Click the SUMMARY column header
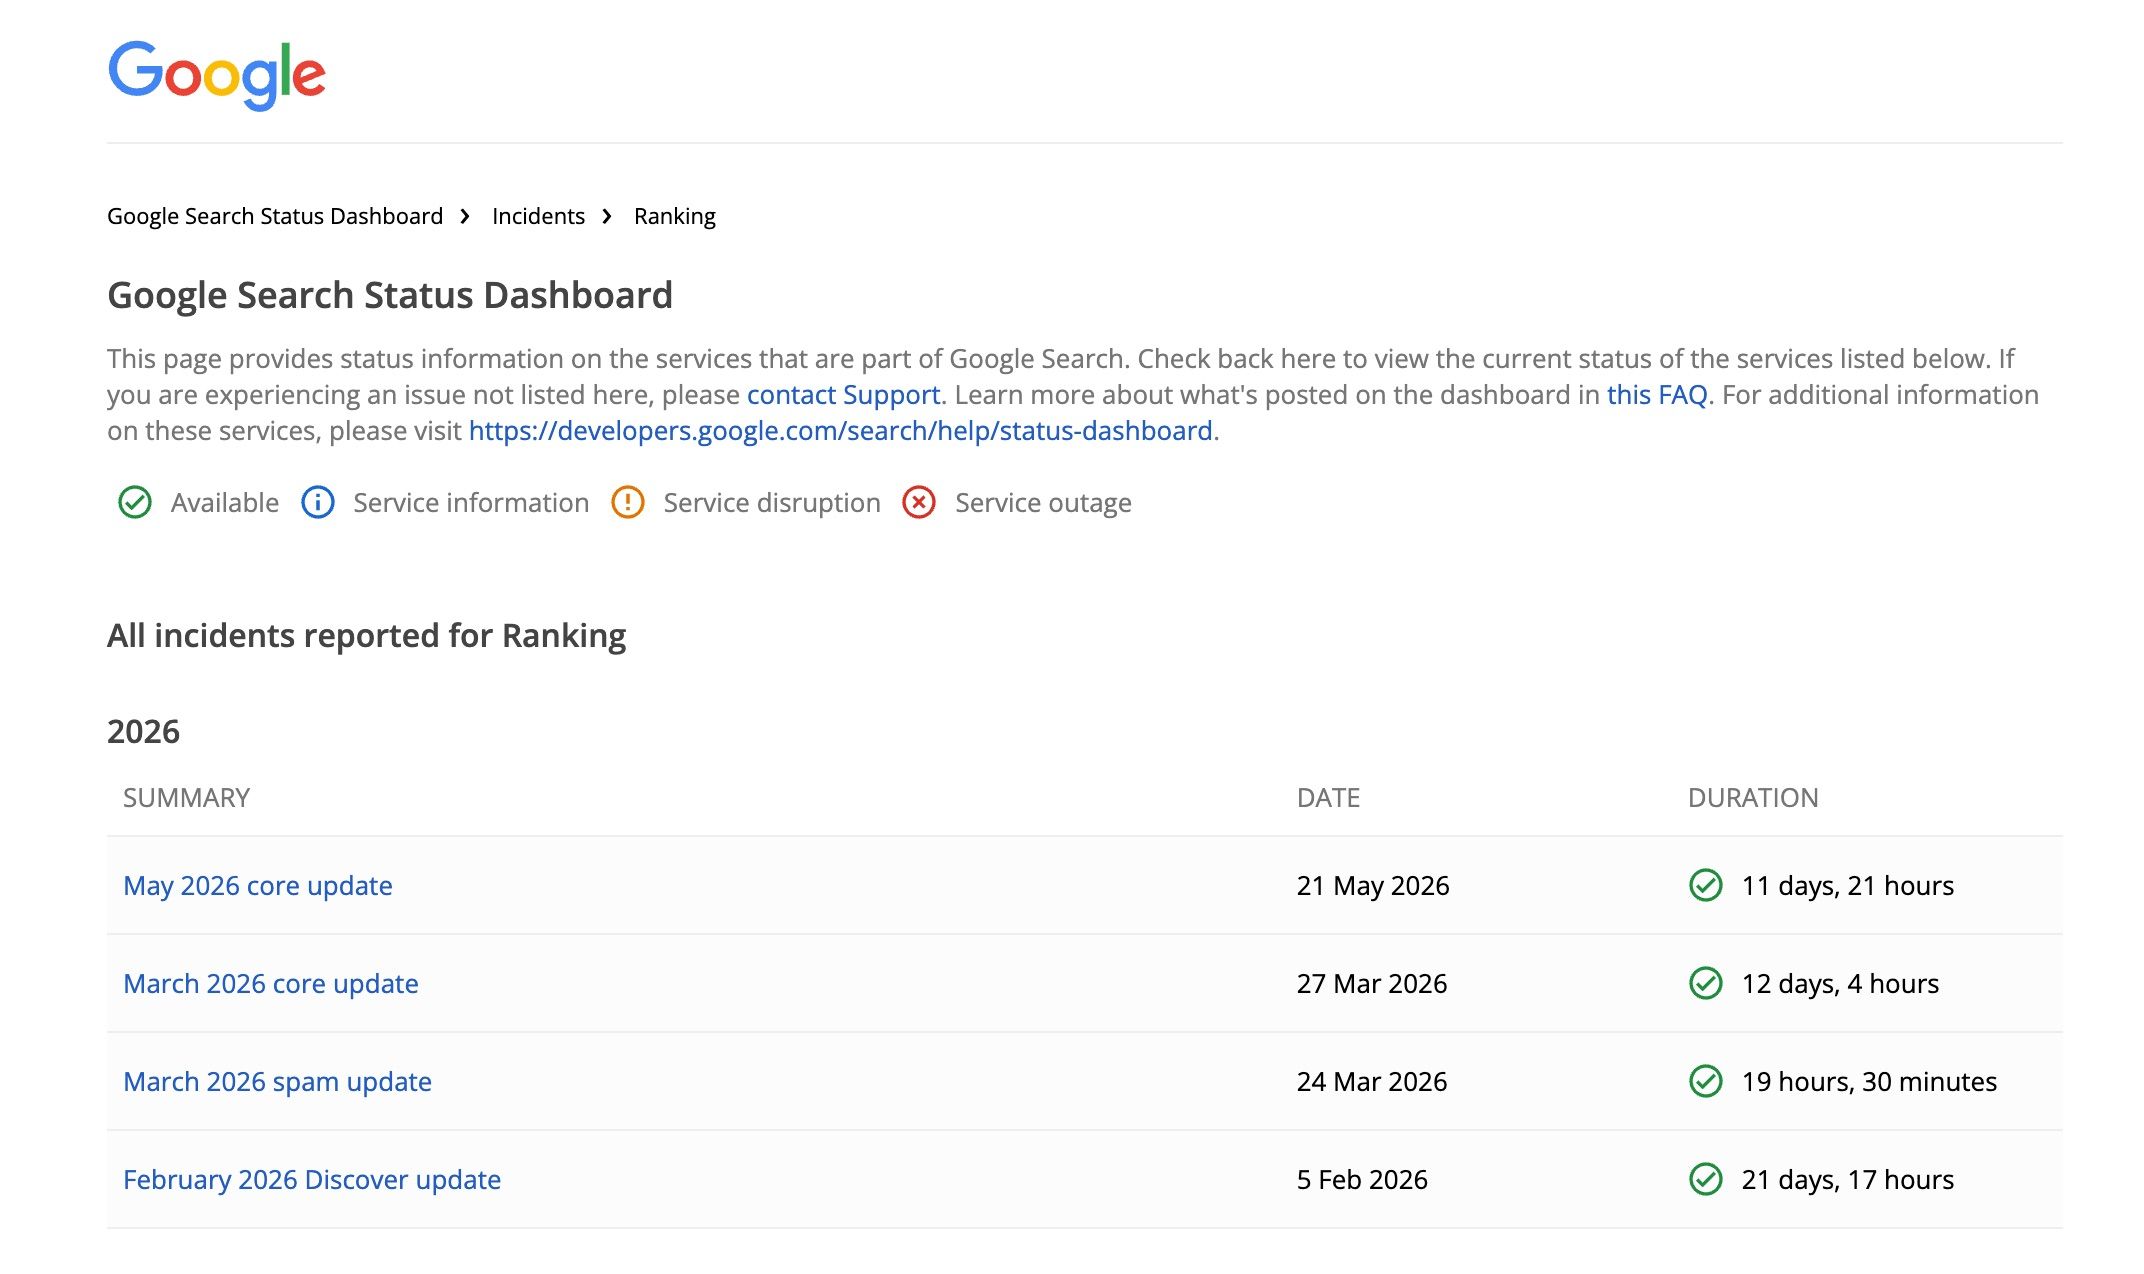 186,797
